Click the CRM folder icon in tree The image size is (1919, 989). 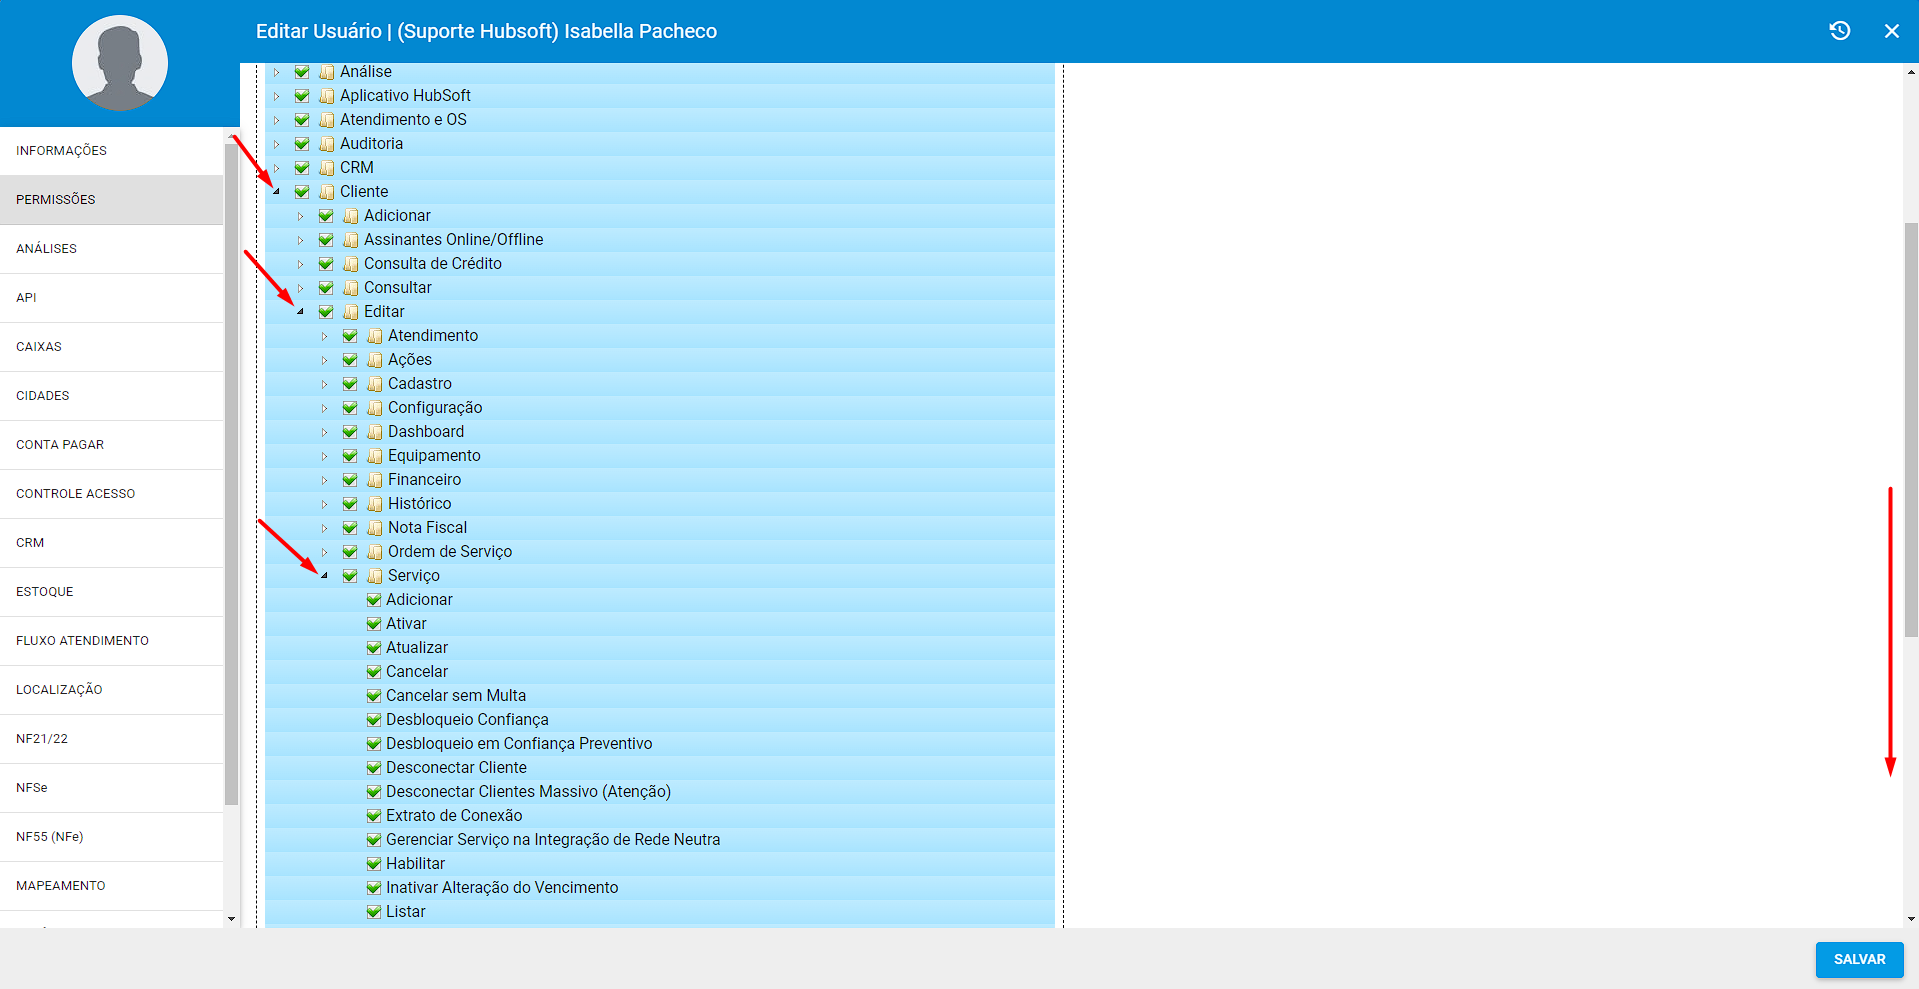(x=326, y=168)
